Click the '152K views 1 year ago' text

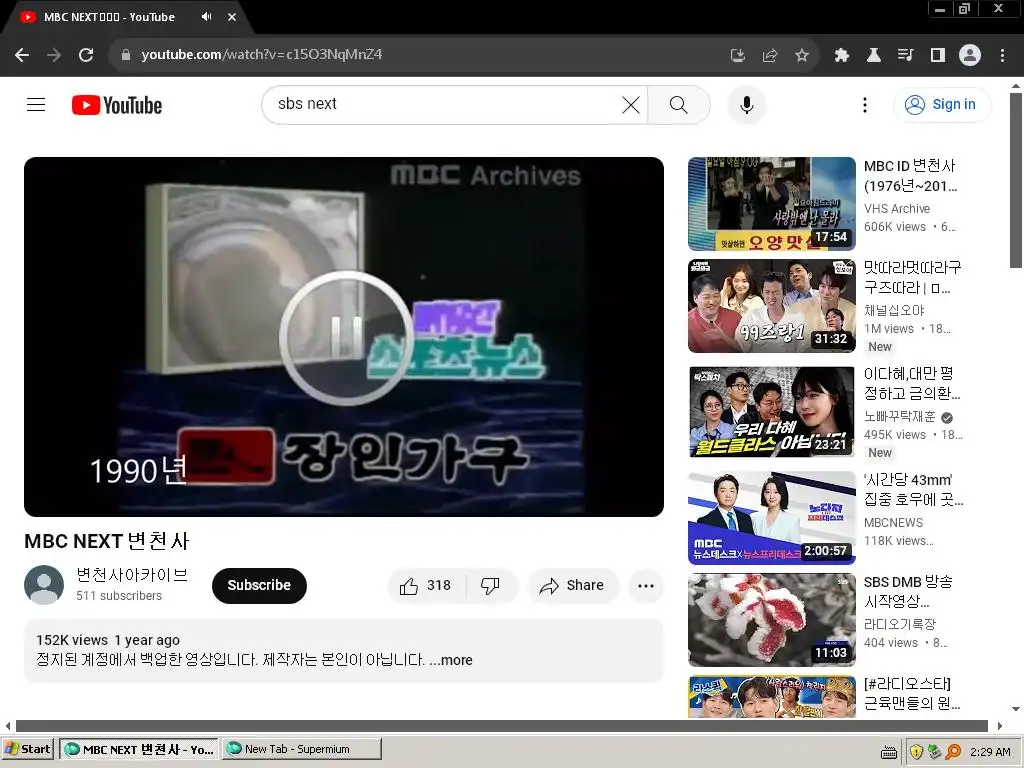click(108, 640)
